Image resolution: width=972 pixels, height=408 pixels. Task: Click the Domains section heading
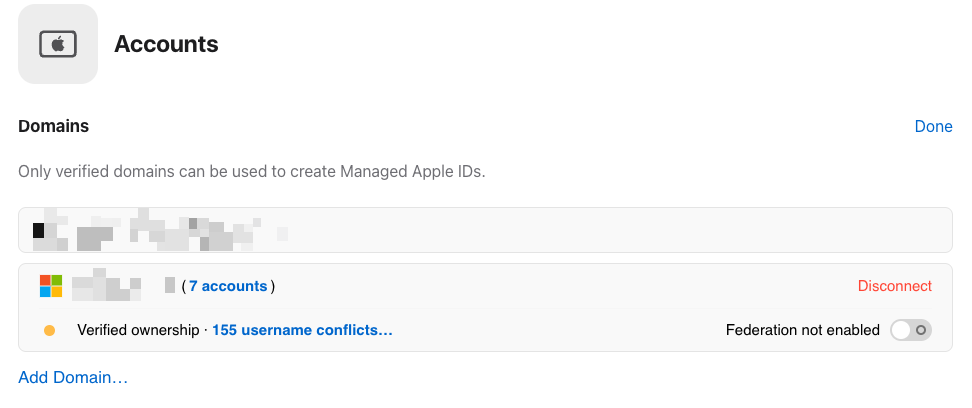(x=53, y=126)
